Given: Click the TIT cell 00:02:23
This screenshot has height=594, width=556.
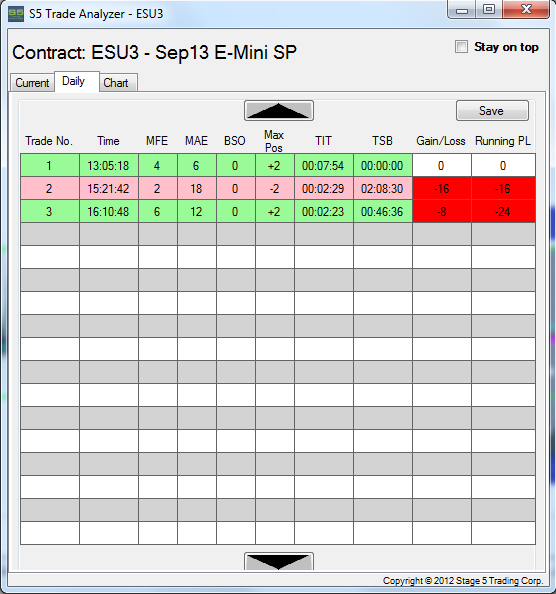Looking at the screenshot, I should tap(324, 211).
